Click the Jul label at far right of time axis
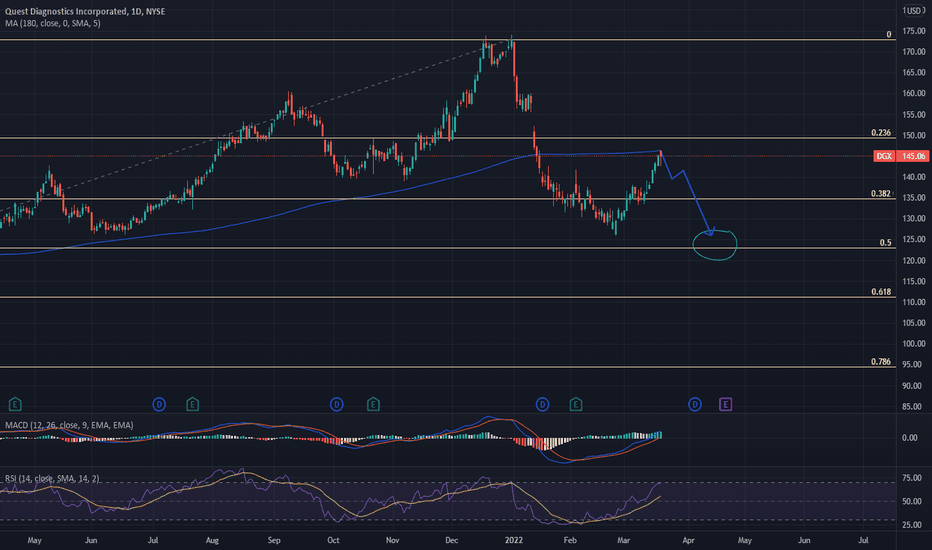 pos(864,540)
